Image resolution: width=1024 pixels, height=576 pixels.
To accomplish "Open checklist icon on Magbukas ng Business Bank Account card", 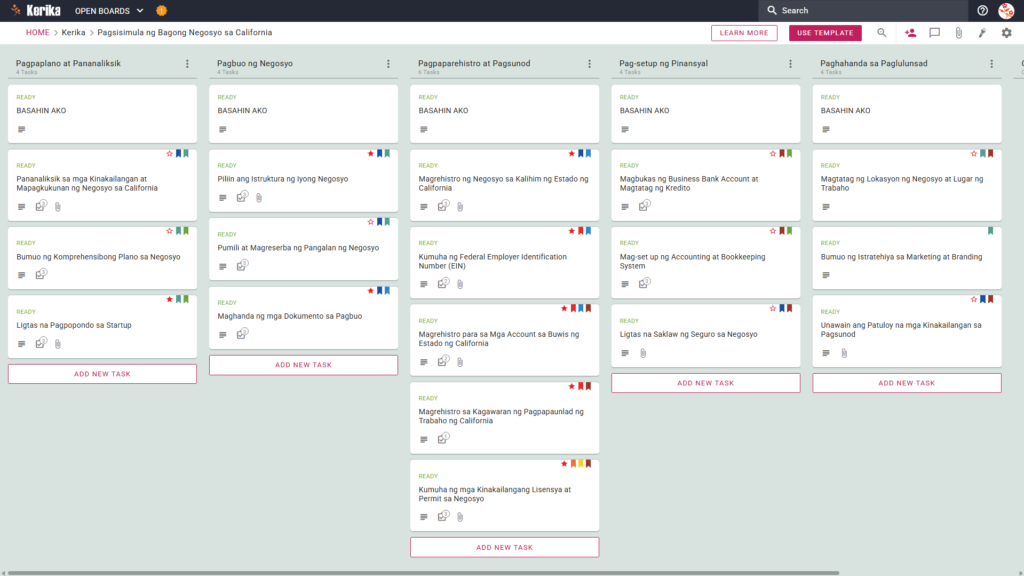I will [x=645, y=206].
